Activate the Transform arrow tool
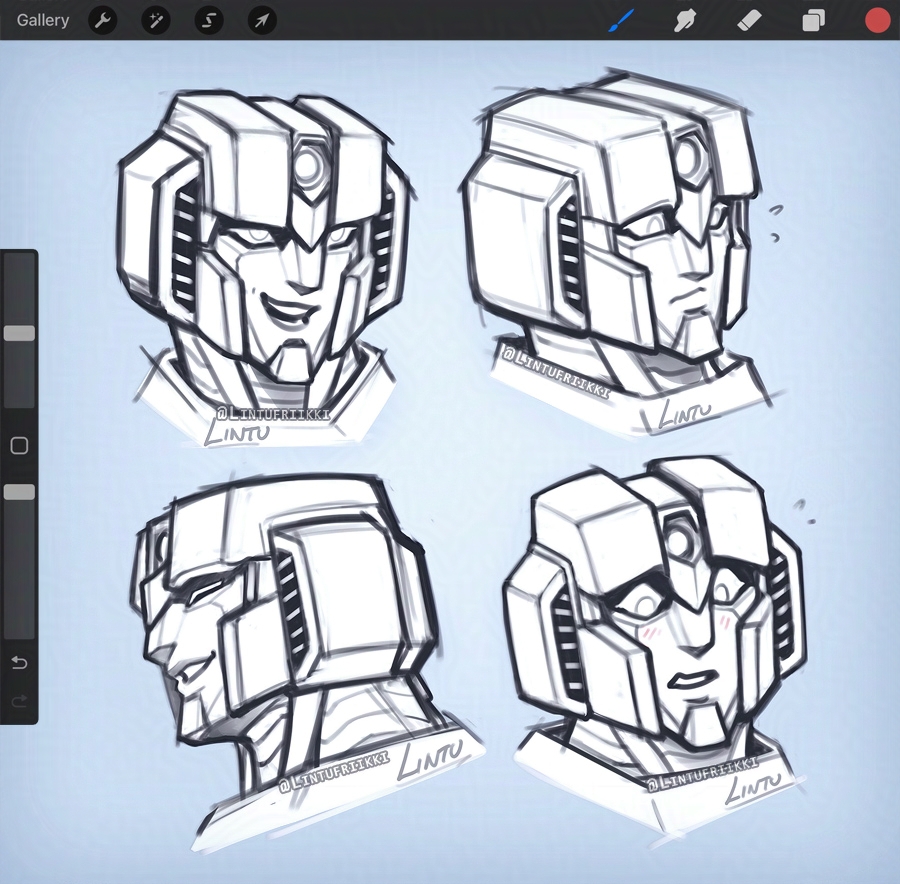 (x=262, y=21)
